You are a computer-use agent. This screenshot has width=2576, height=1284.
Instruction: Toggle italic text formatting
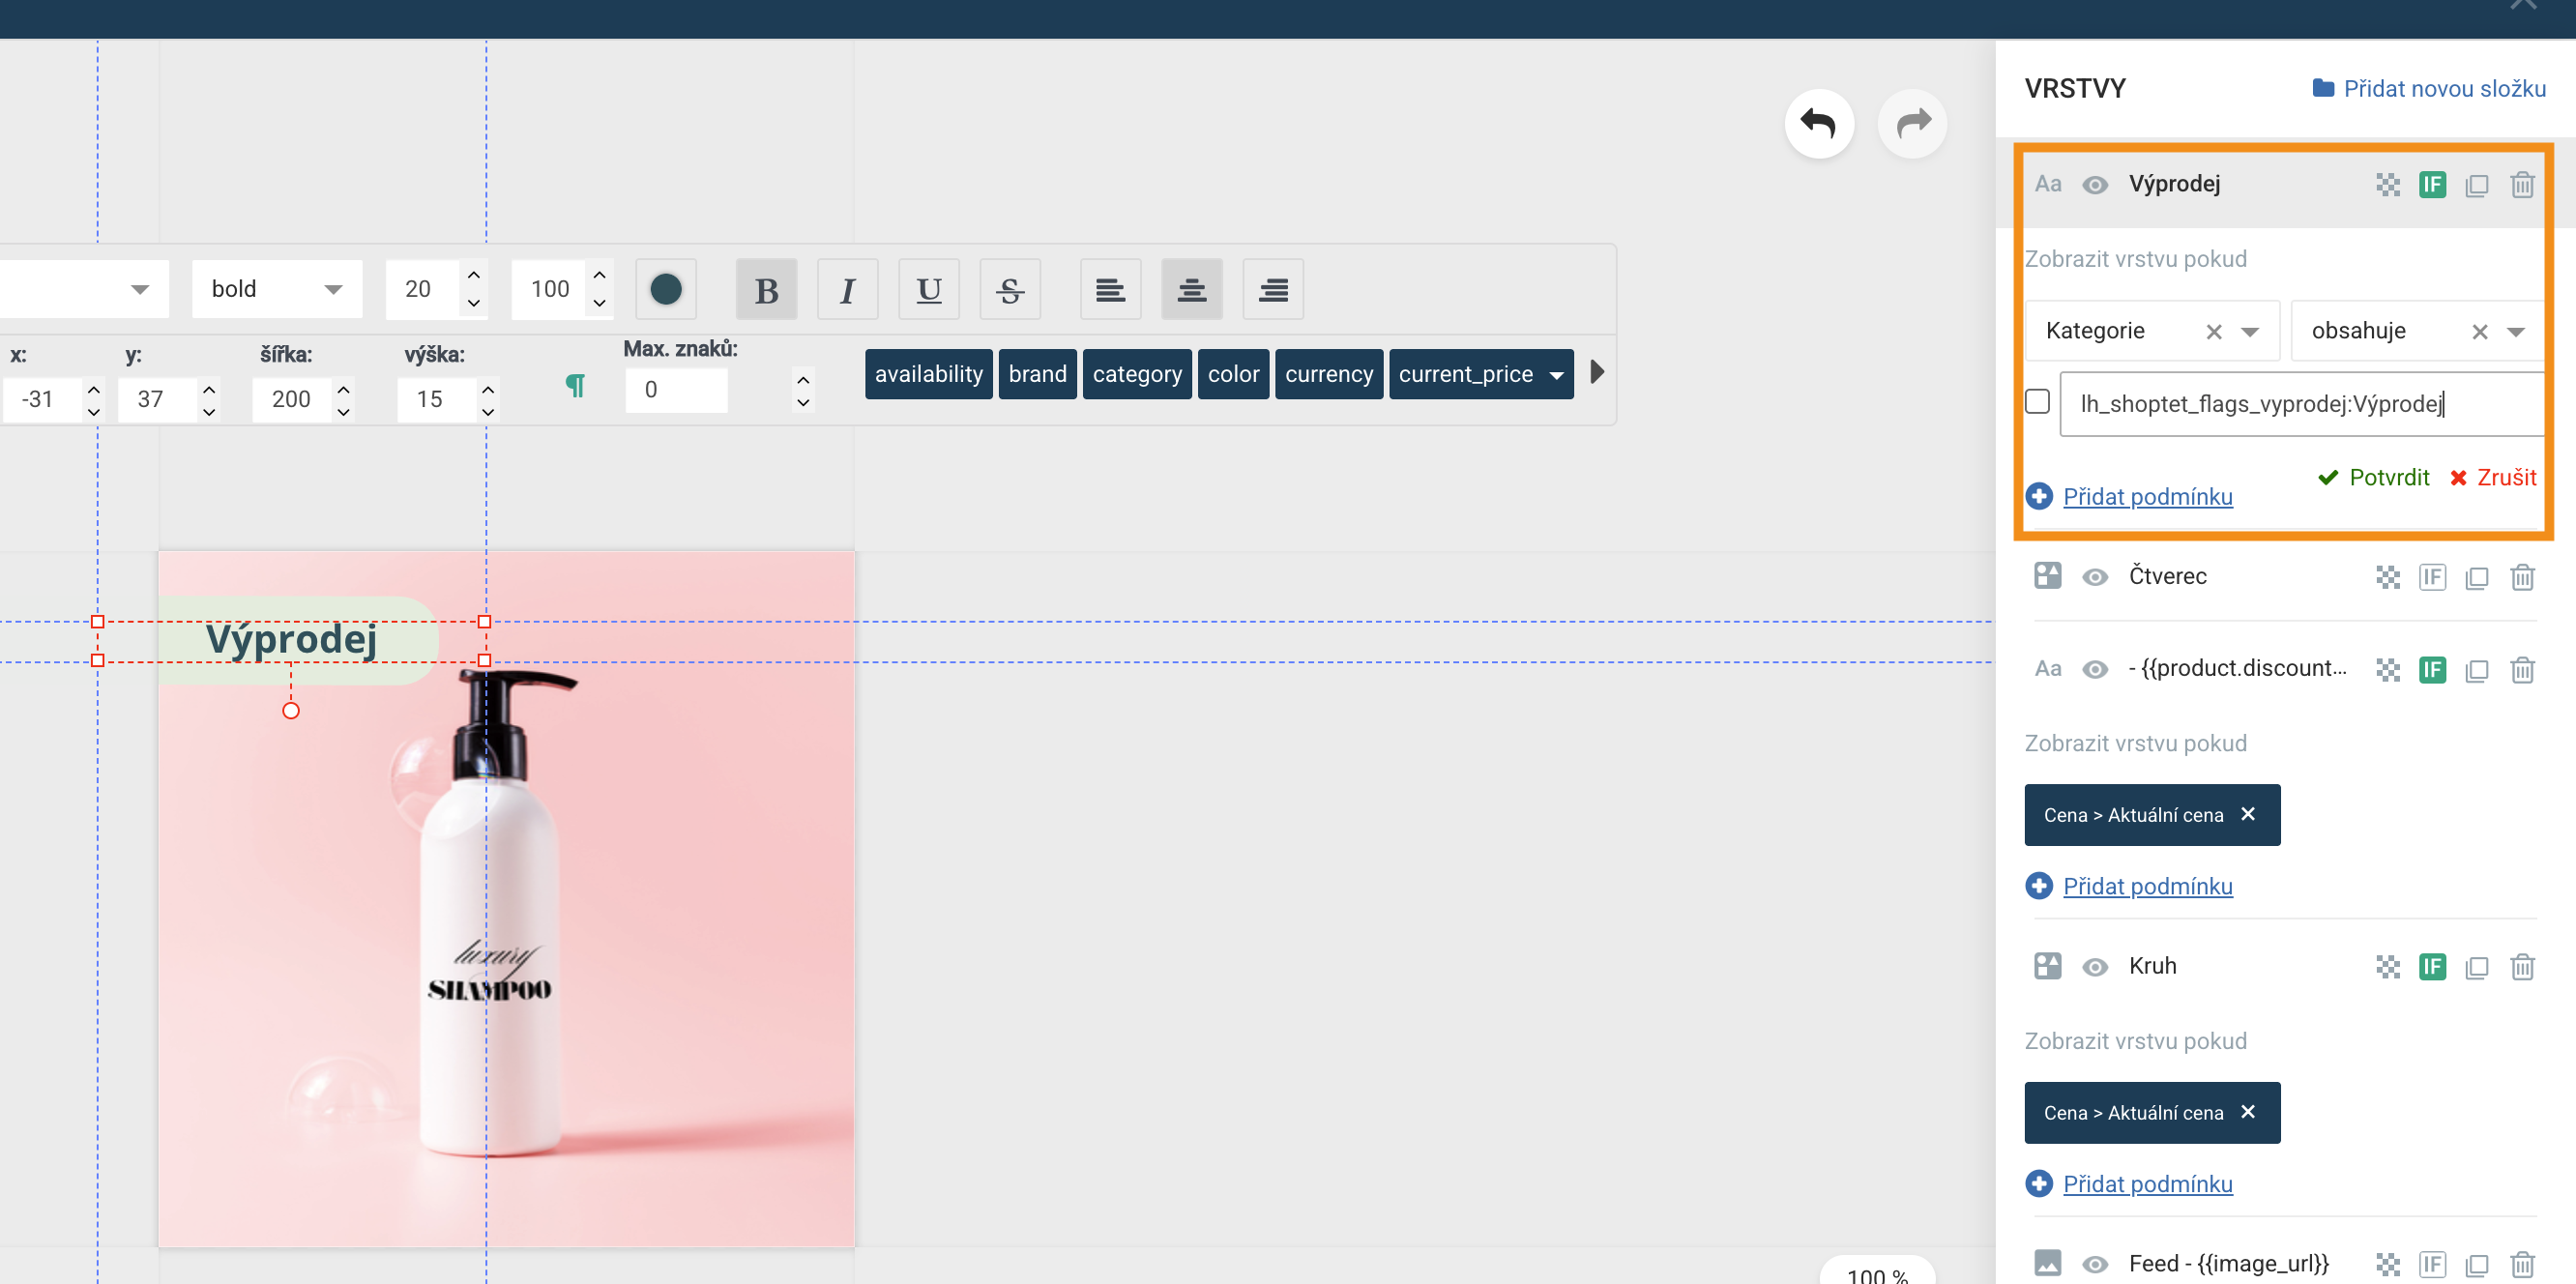[847, 289]
